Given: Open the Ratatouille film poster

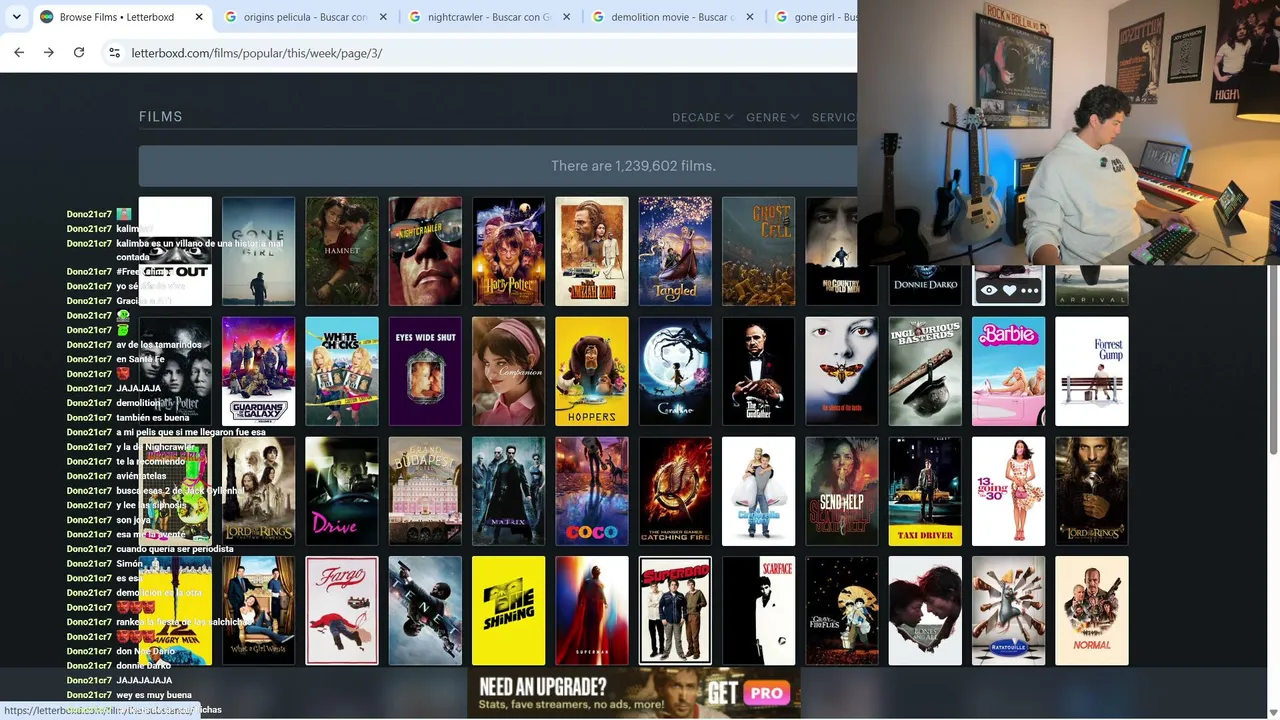Looking at the screenshot, I should tap(1009, 611).
